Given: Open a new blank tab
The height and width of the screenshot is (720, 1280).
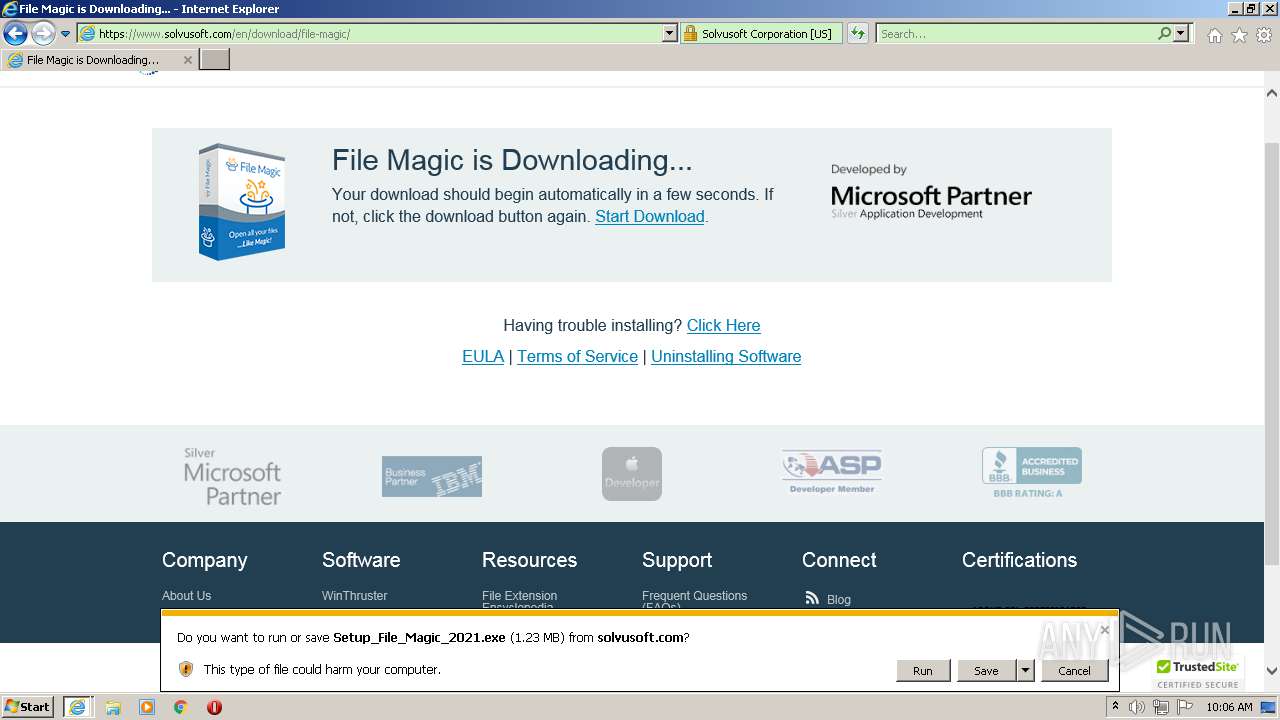Looking at the screenshot, I should (215, 60).
